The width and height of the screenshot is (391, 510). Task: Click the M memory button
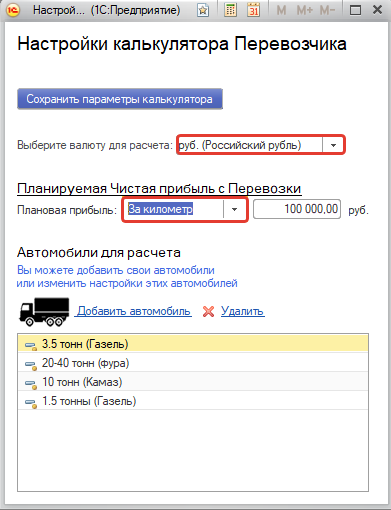pos(281,11)
